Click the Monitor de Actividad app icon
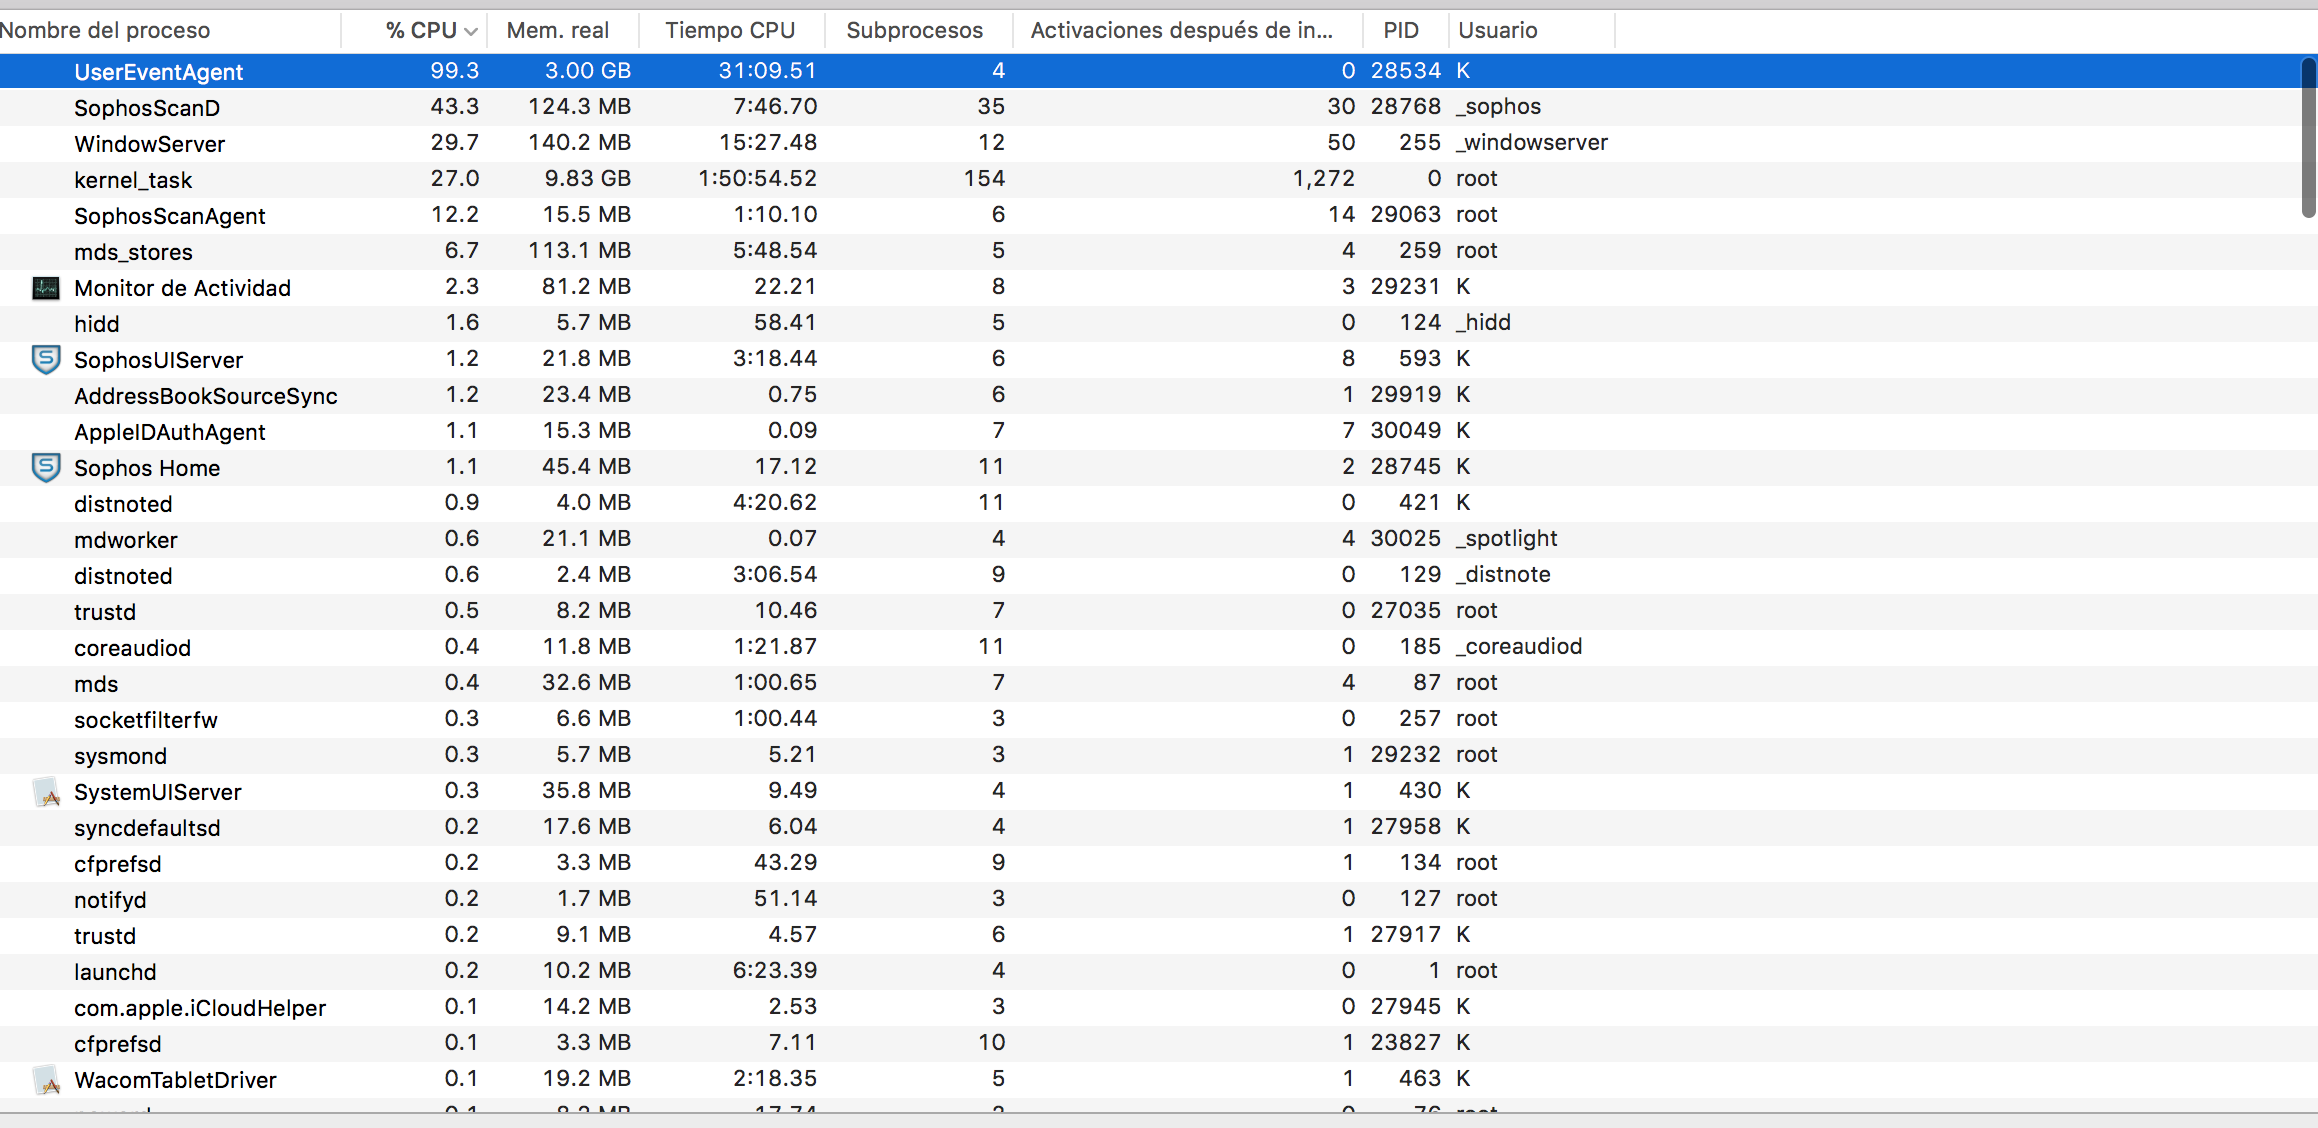The width and height of the screenshot is (2318, 1128). [x=46, y=288]
